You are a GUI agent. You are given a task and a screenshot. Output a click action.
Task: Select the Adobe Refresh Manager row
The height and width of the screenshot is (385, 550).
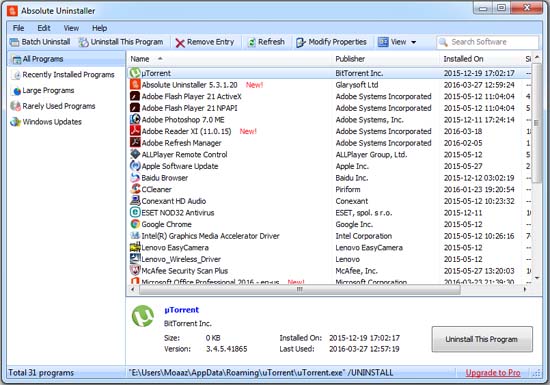click(330, 143)
